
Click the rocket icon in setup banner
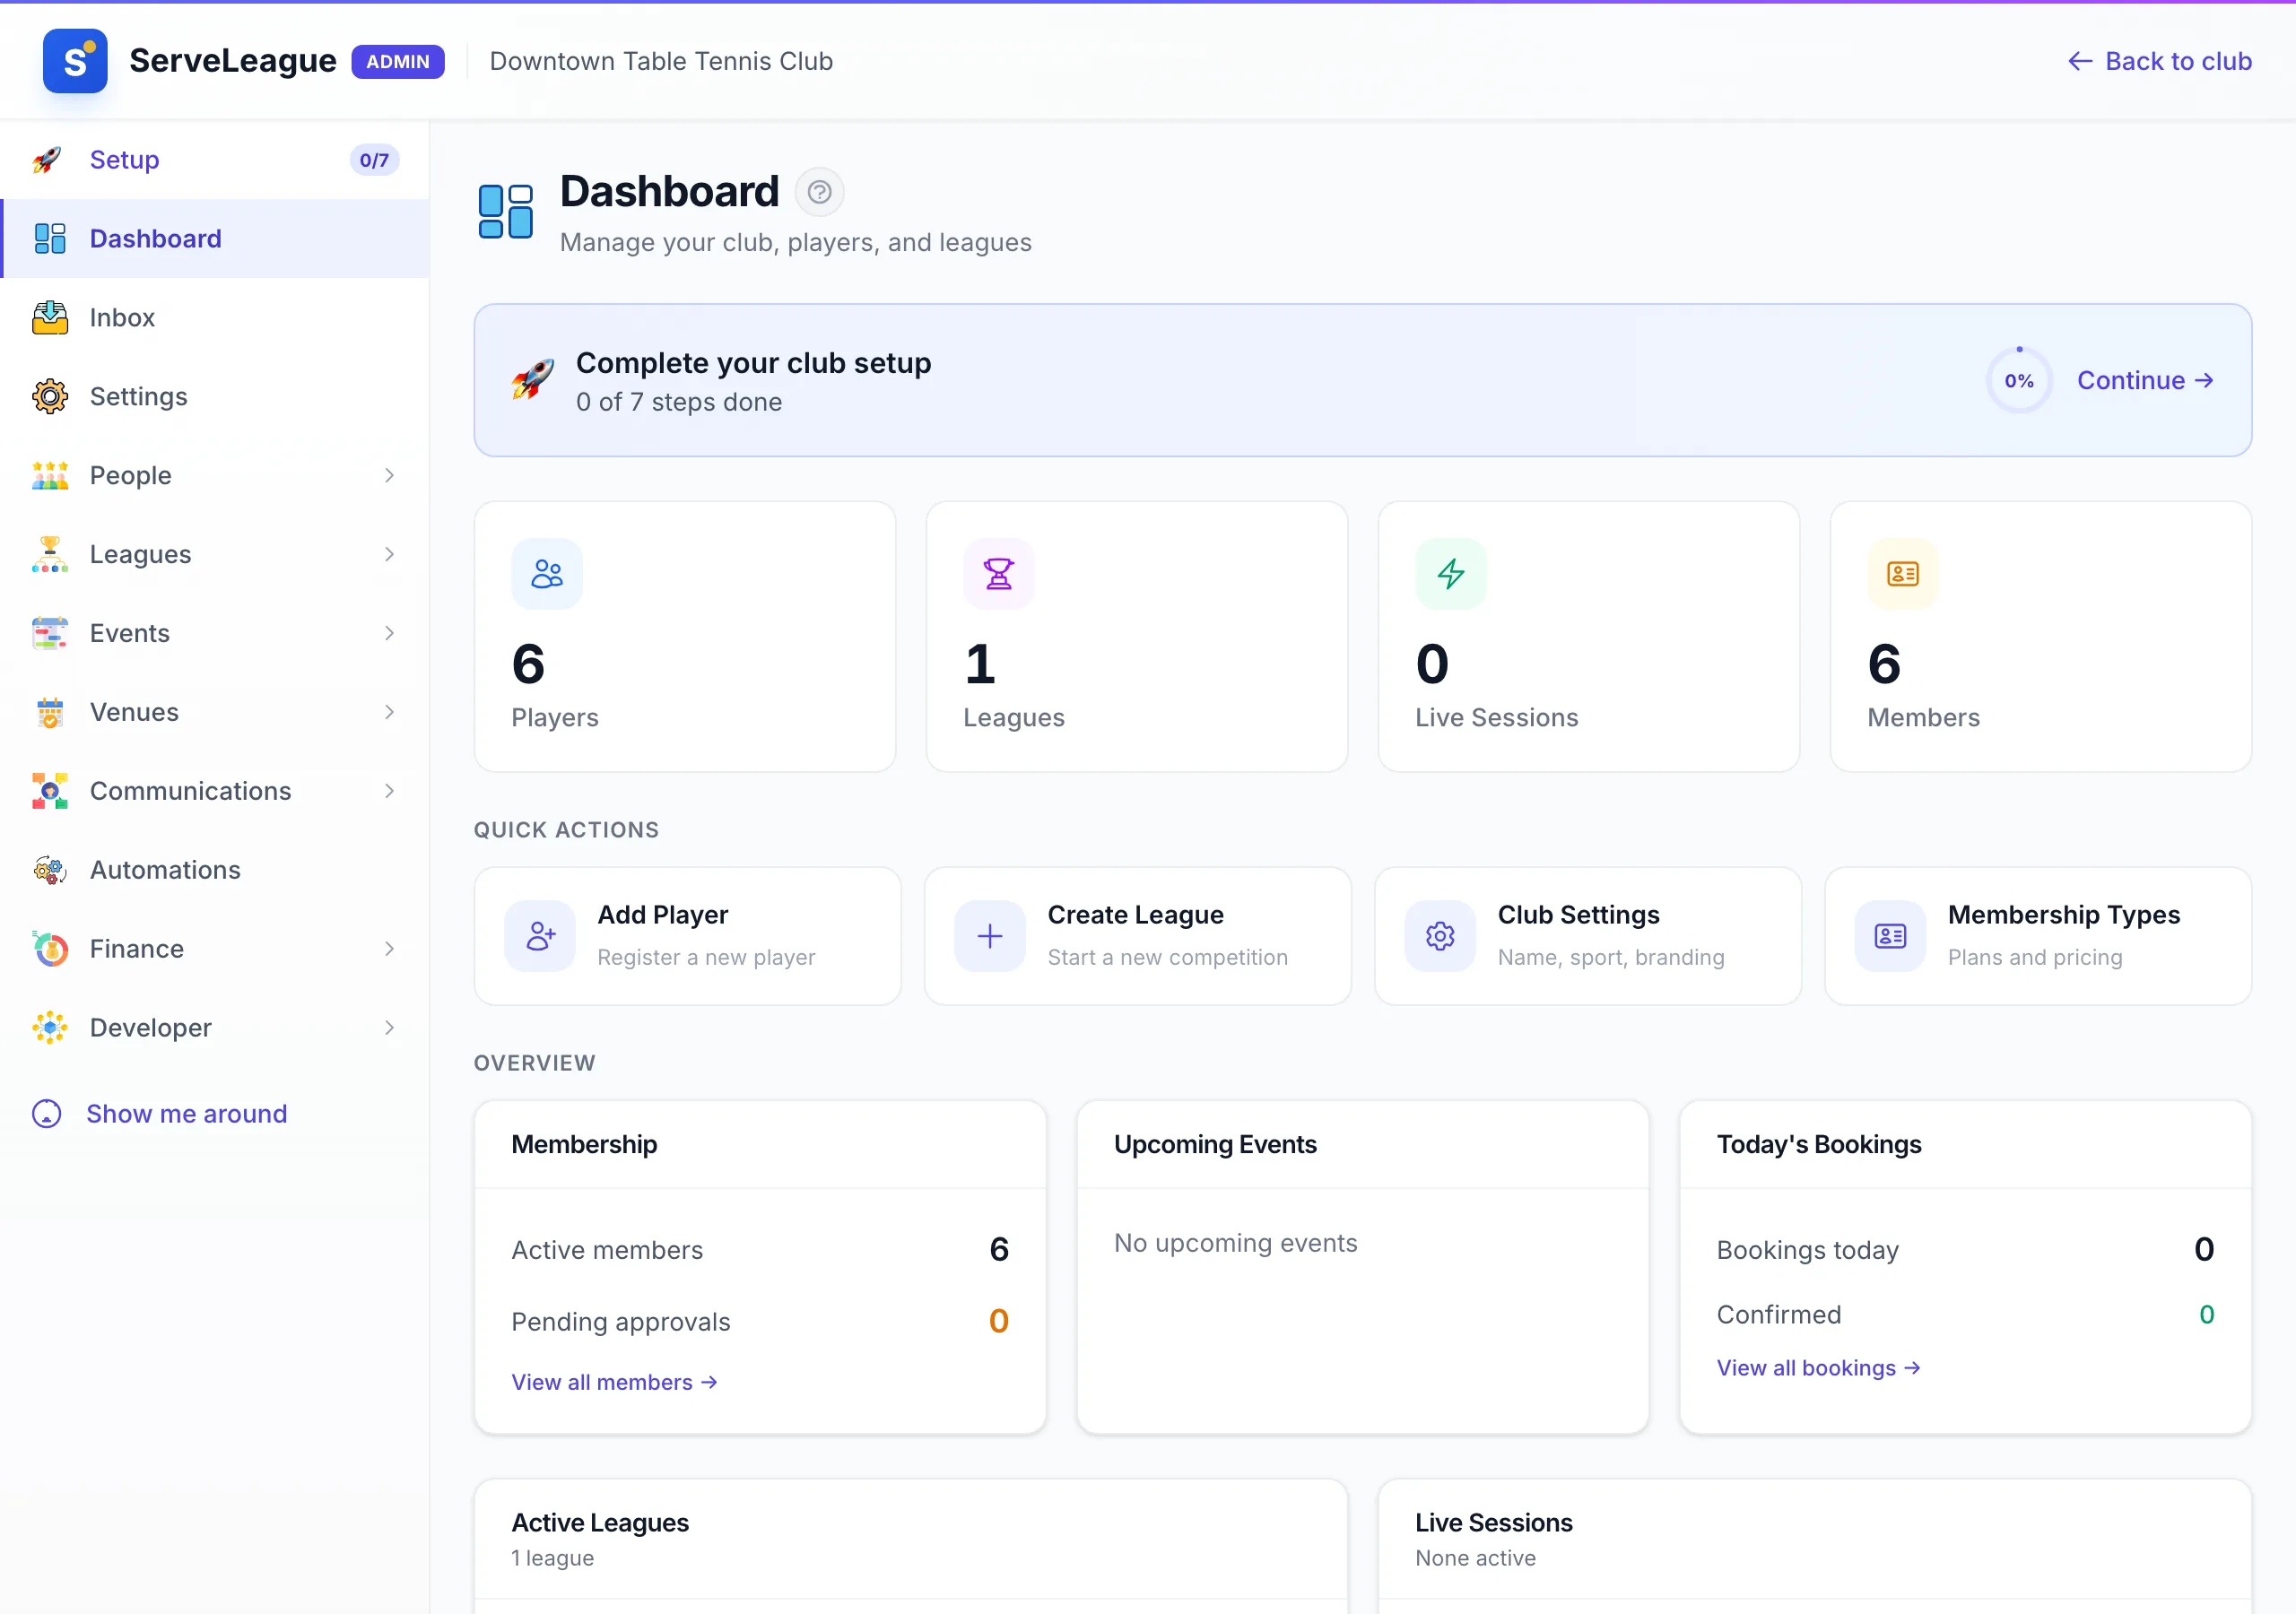(533, 380)
